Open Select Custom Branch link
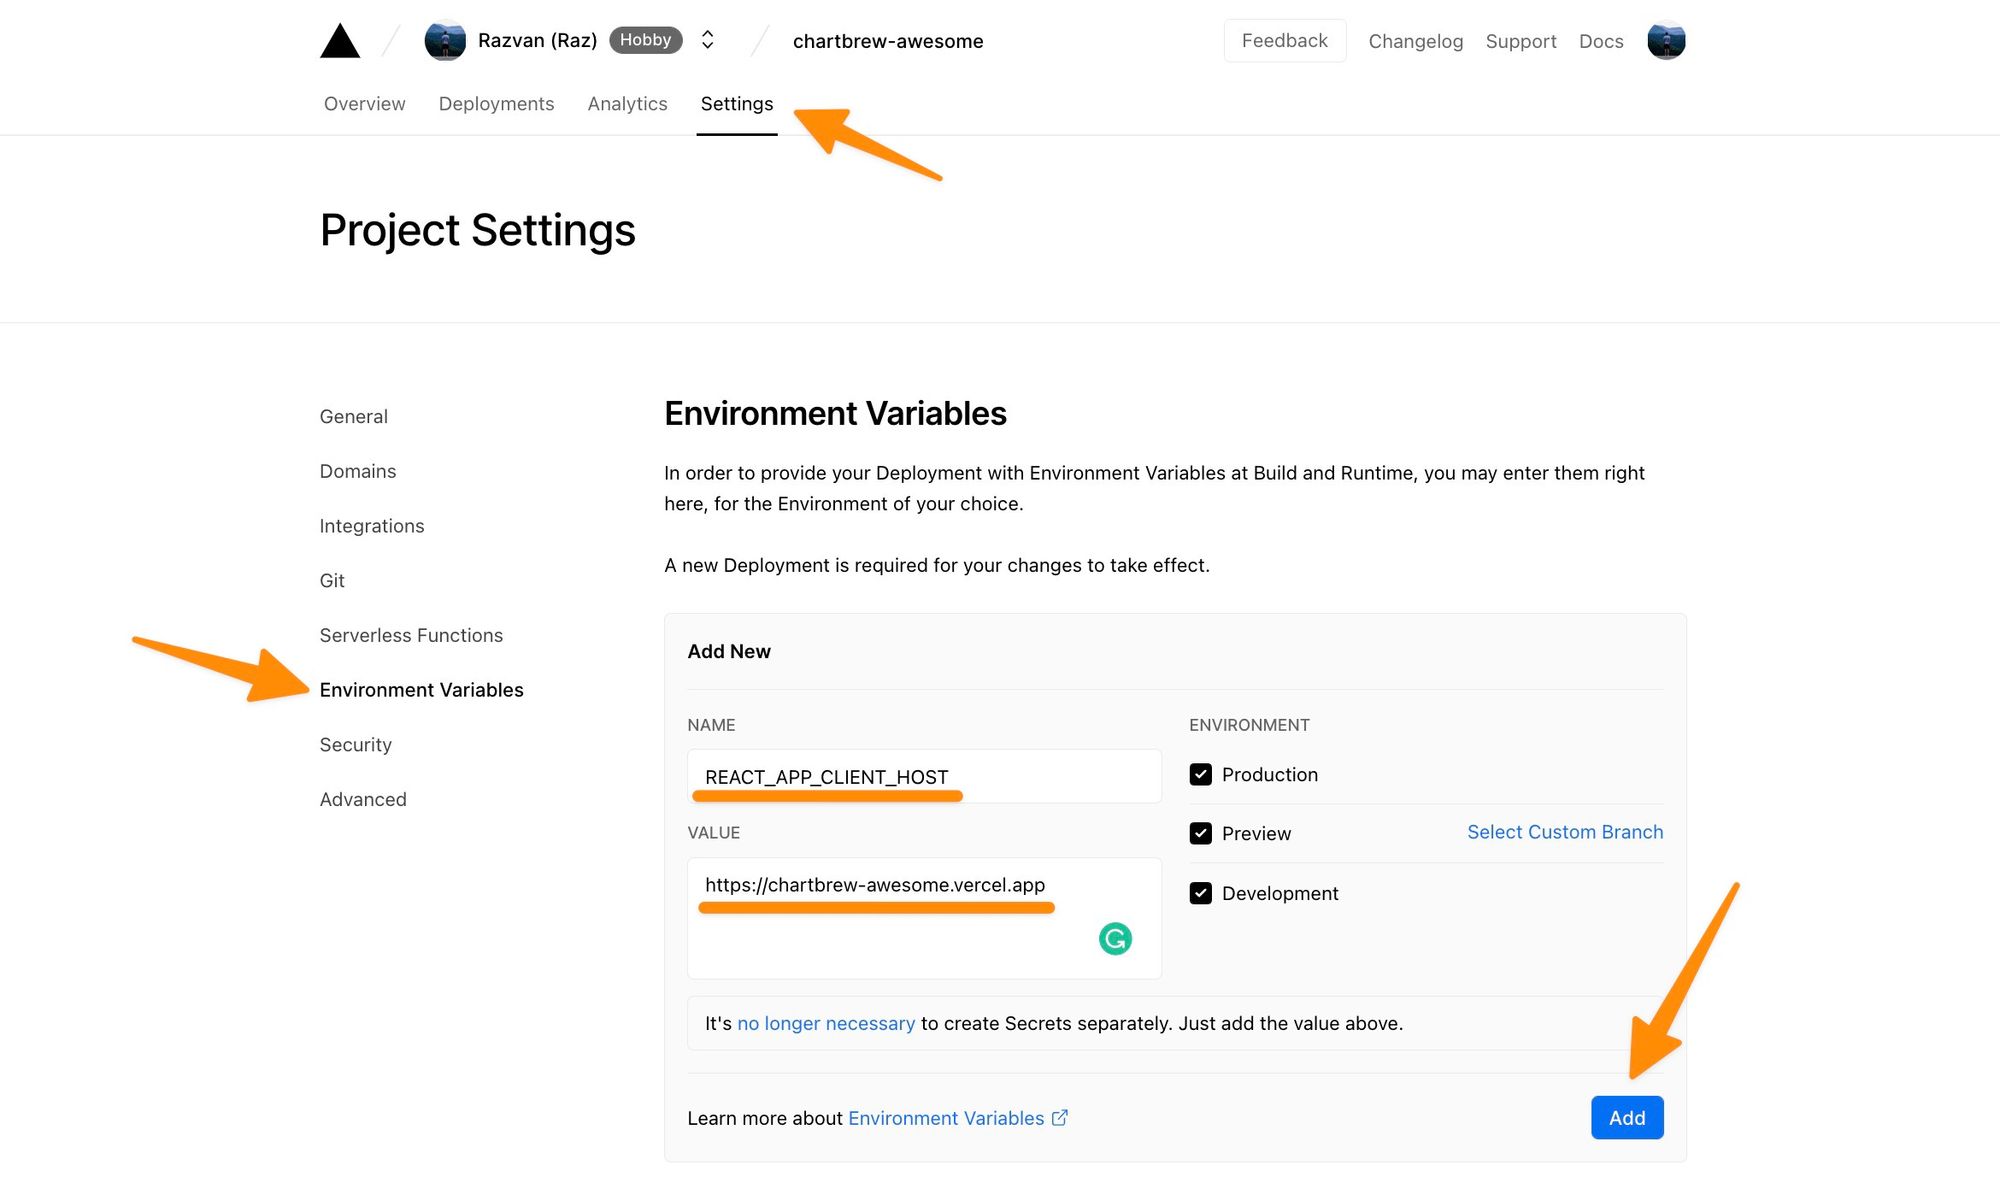The width and height of the screenshot is (2000, 1183). tap(1565, 832)
